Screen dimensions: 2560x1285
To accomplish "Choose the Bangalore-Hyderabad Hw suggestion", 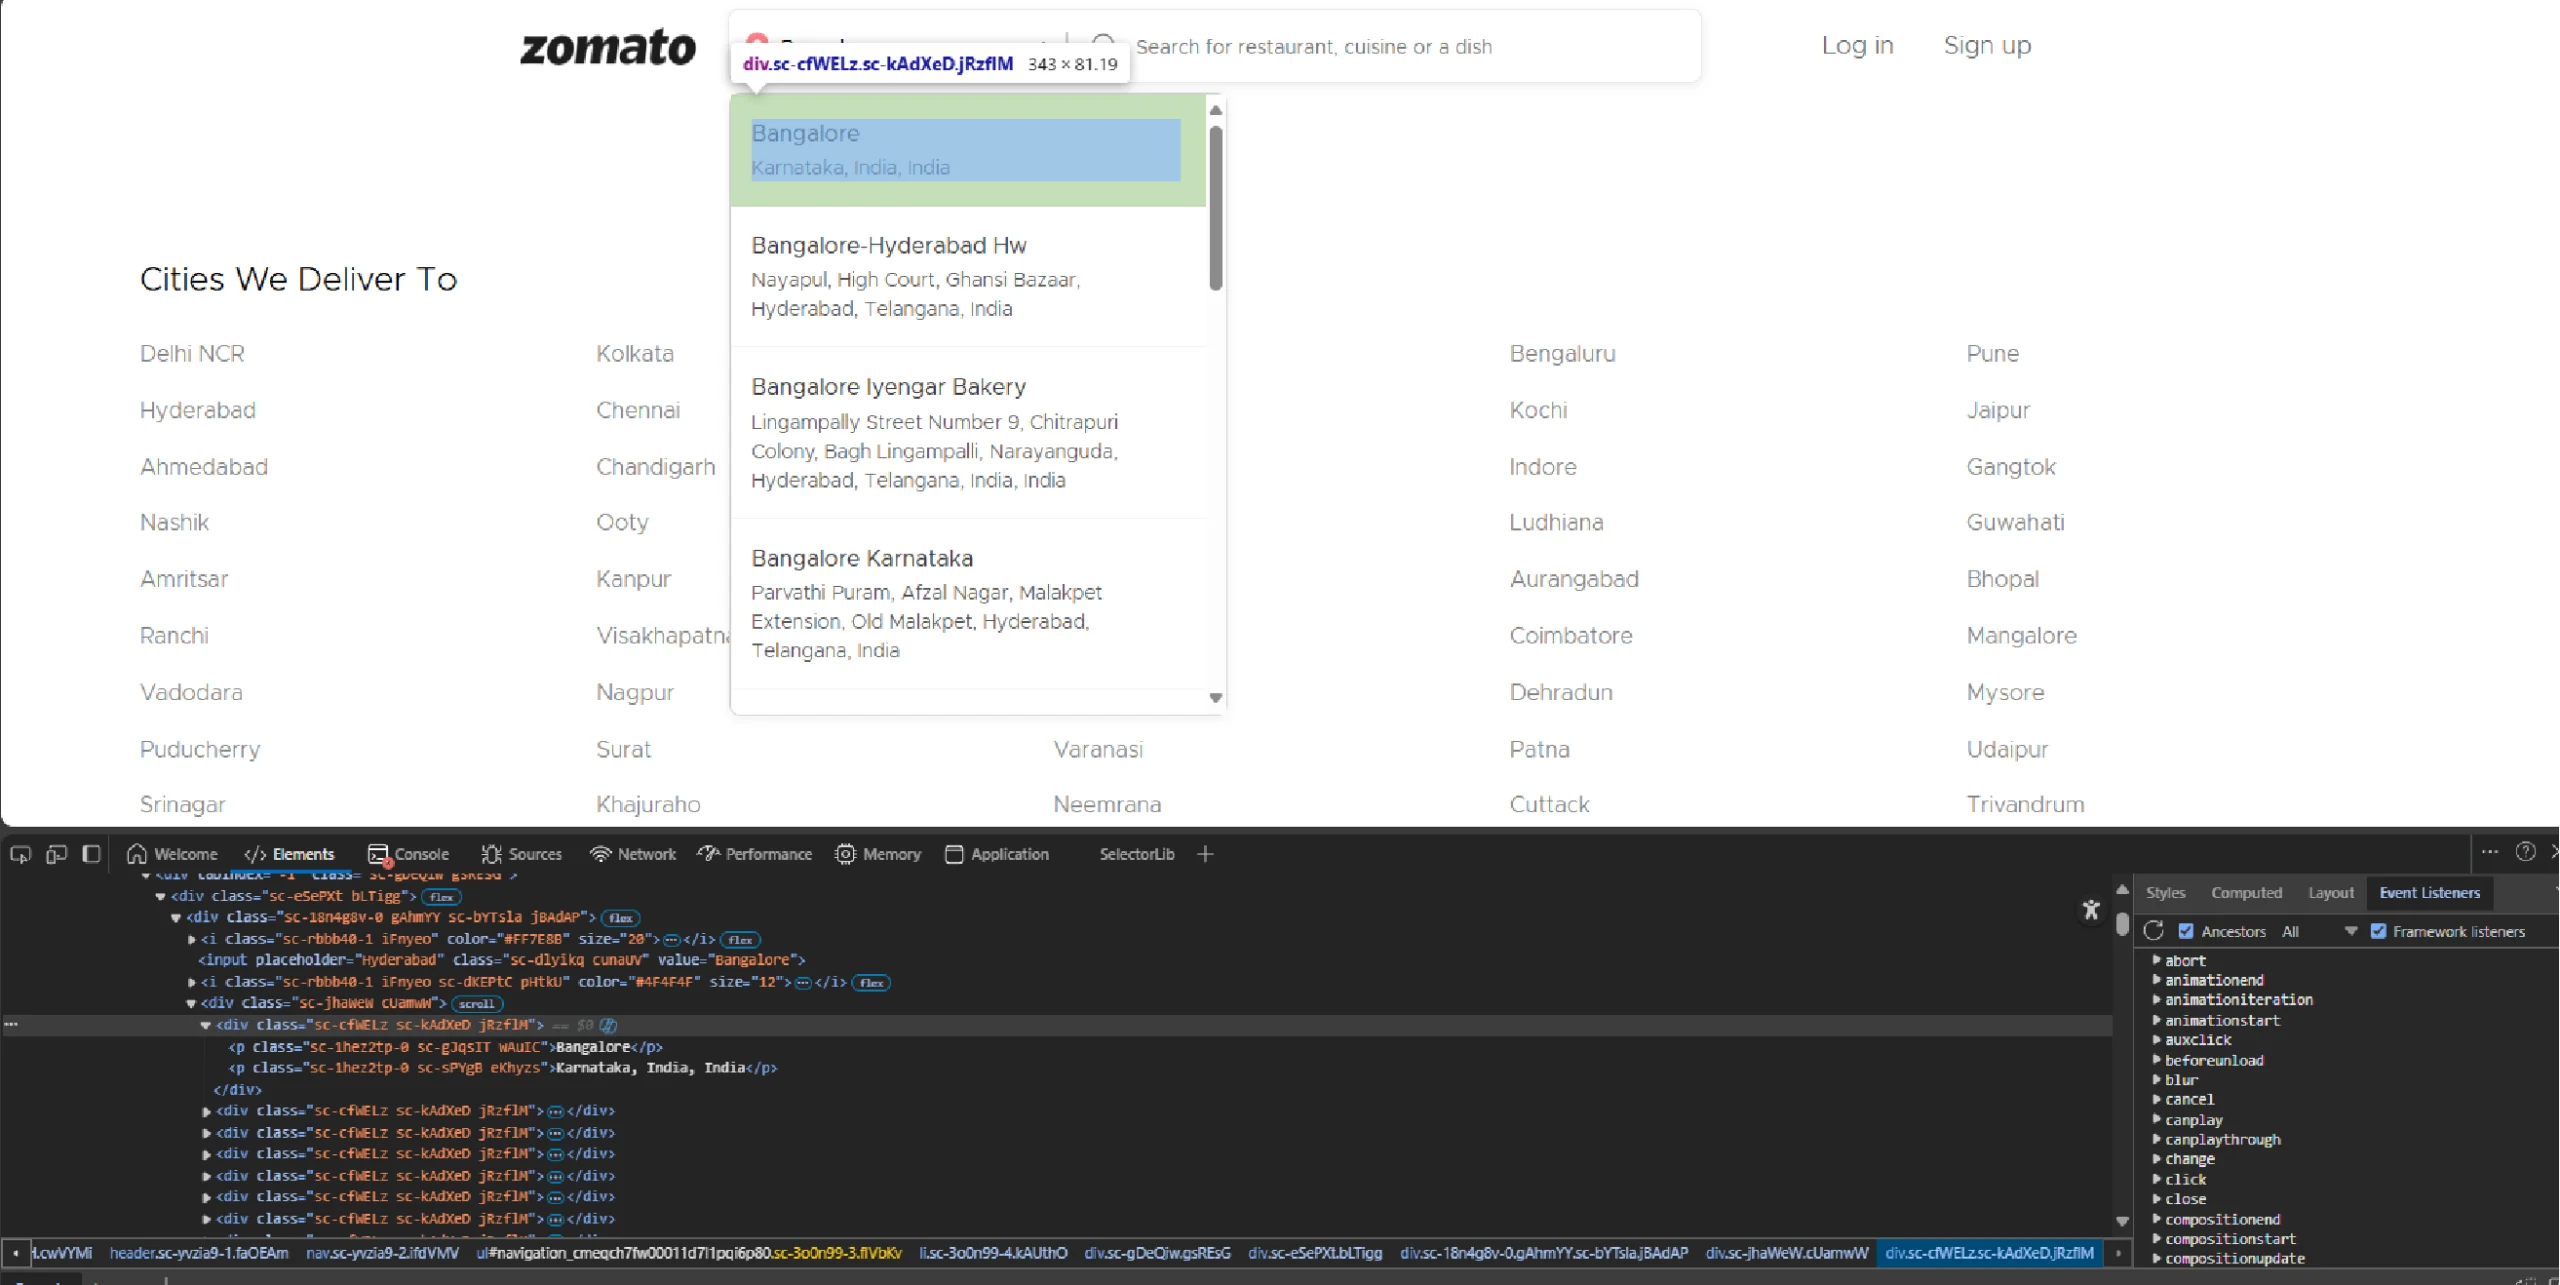I will tap(966, 277).
